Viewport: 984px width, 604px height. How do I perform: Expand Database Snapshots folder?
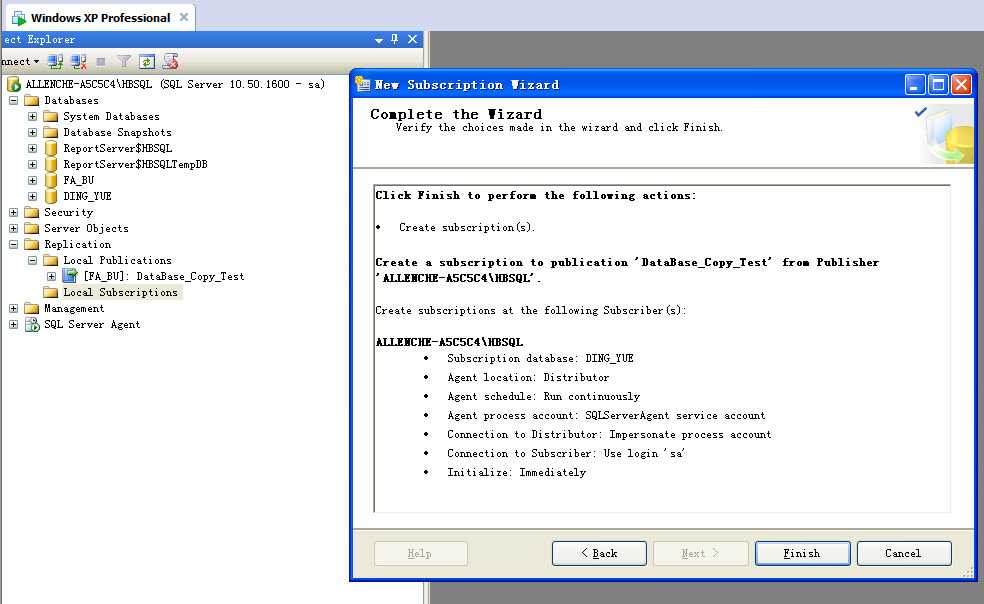coord(33,132)
